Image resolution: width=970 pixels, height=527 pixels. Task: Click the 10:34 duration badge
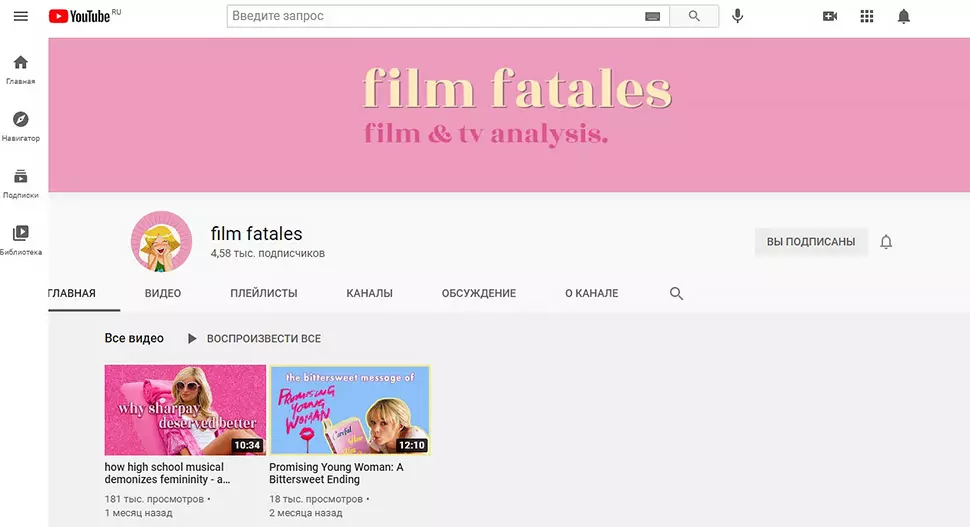pyautogui.click(x=247, y=445)
